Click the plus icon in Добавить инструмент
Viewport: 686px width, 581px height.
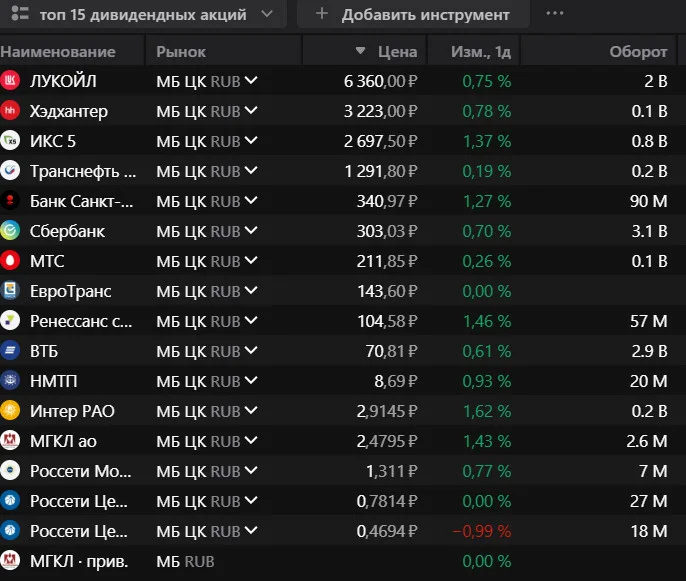(322, 14)
